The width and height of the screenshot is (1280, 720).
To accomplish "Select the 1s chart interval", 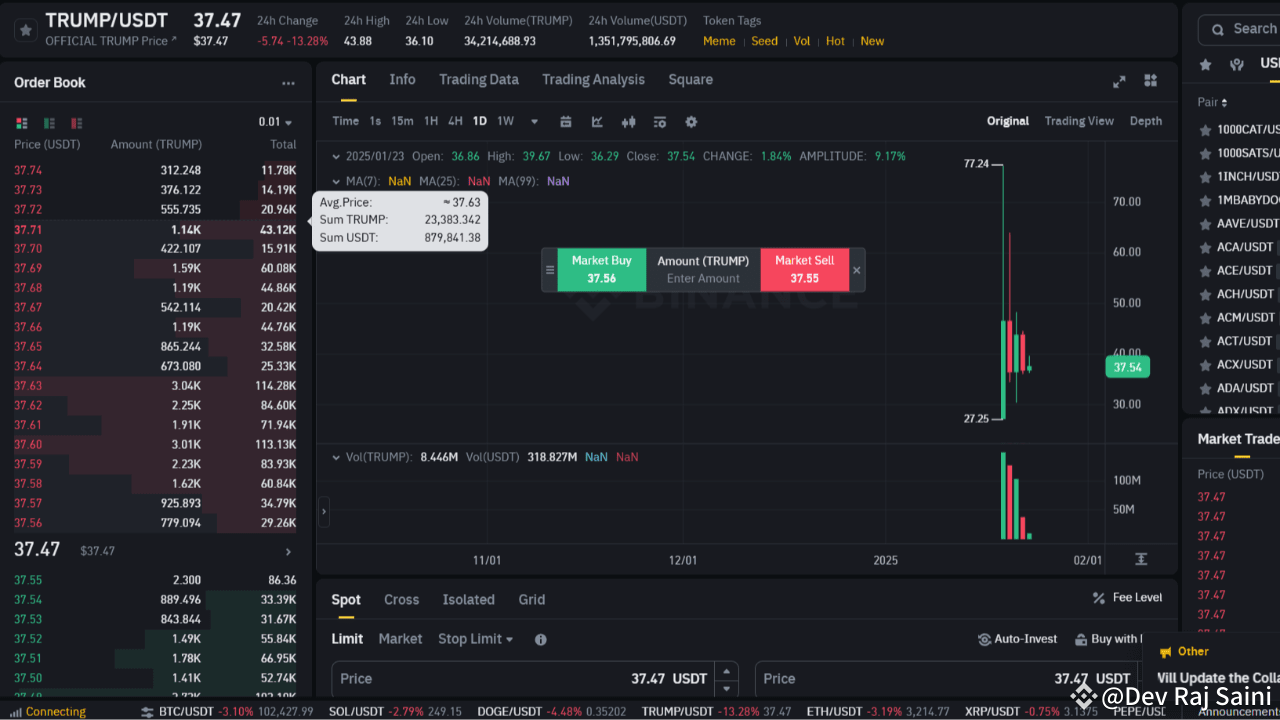I will click(x=375, y=121).
